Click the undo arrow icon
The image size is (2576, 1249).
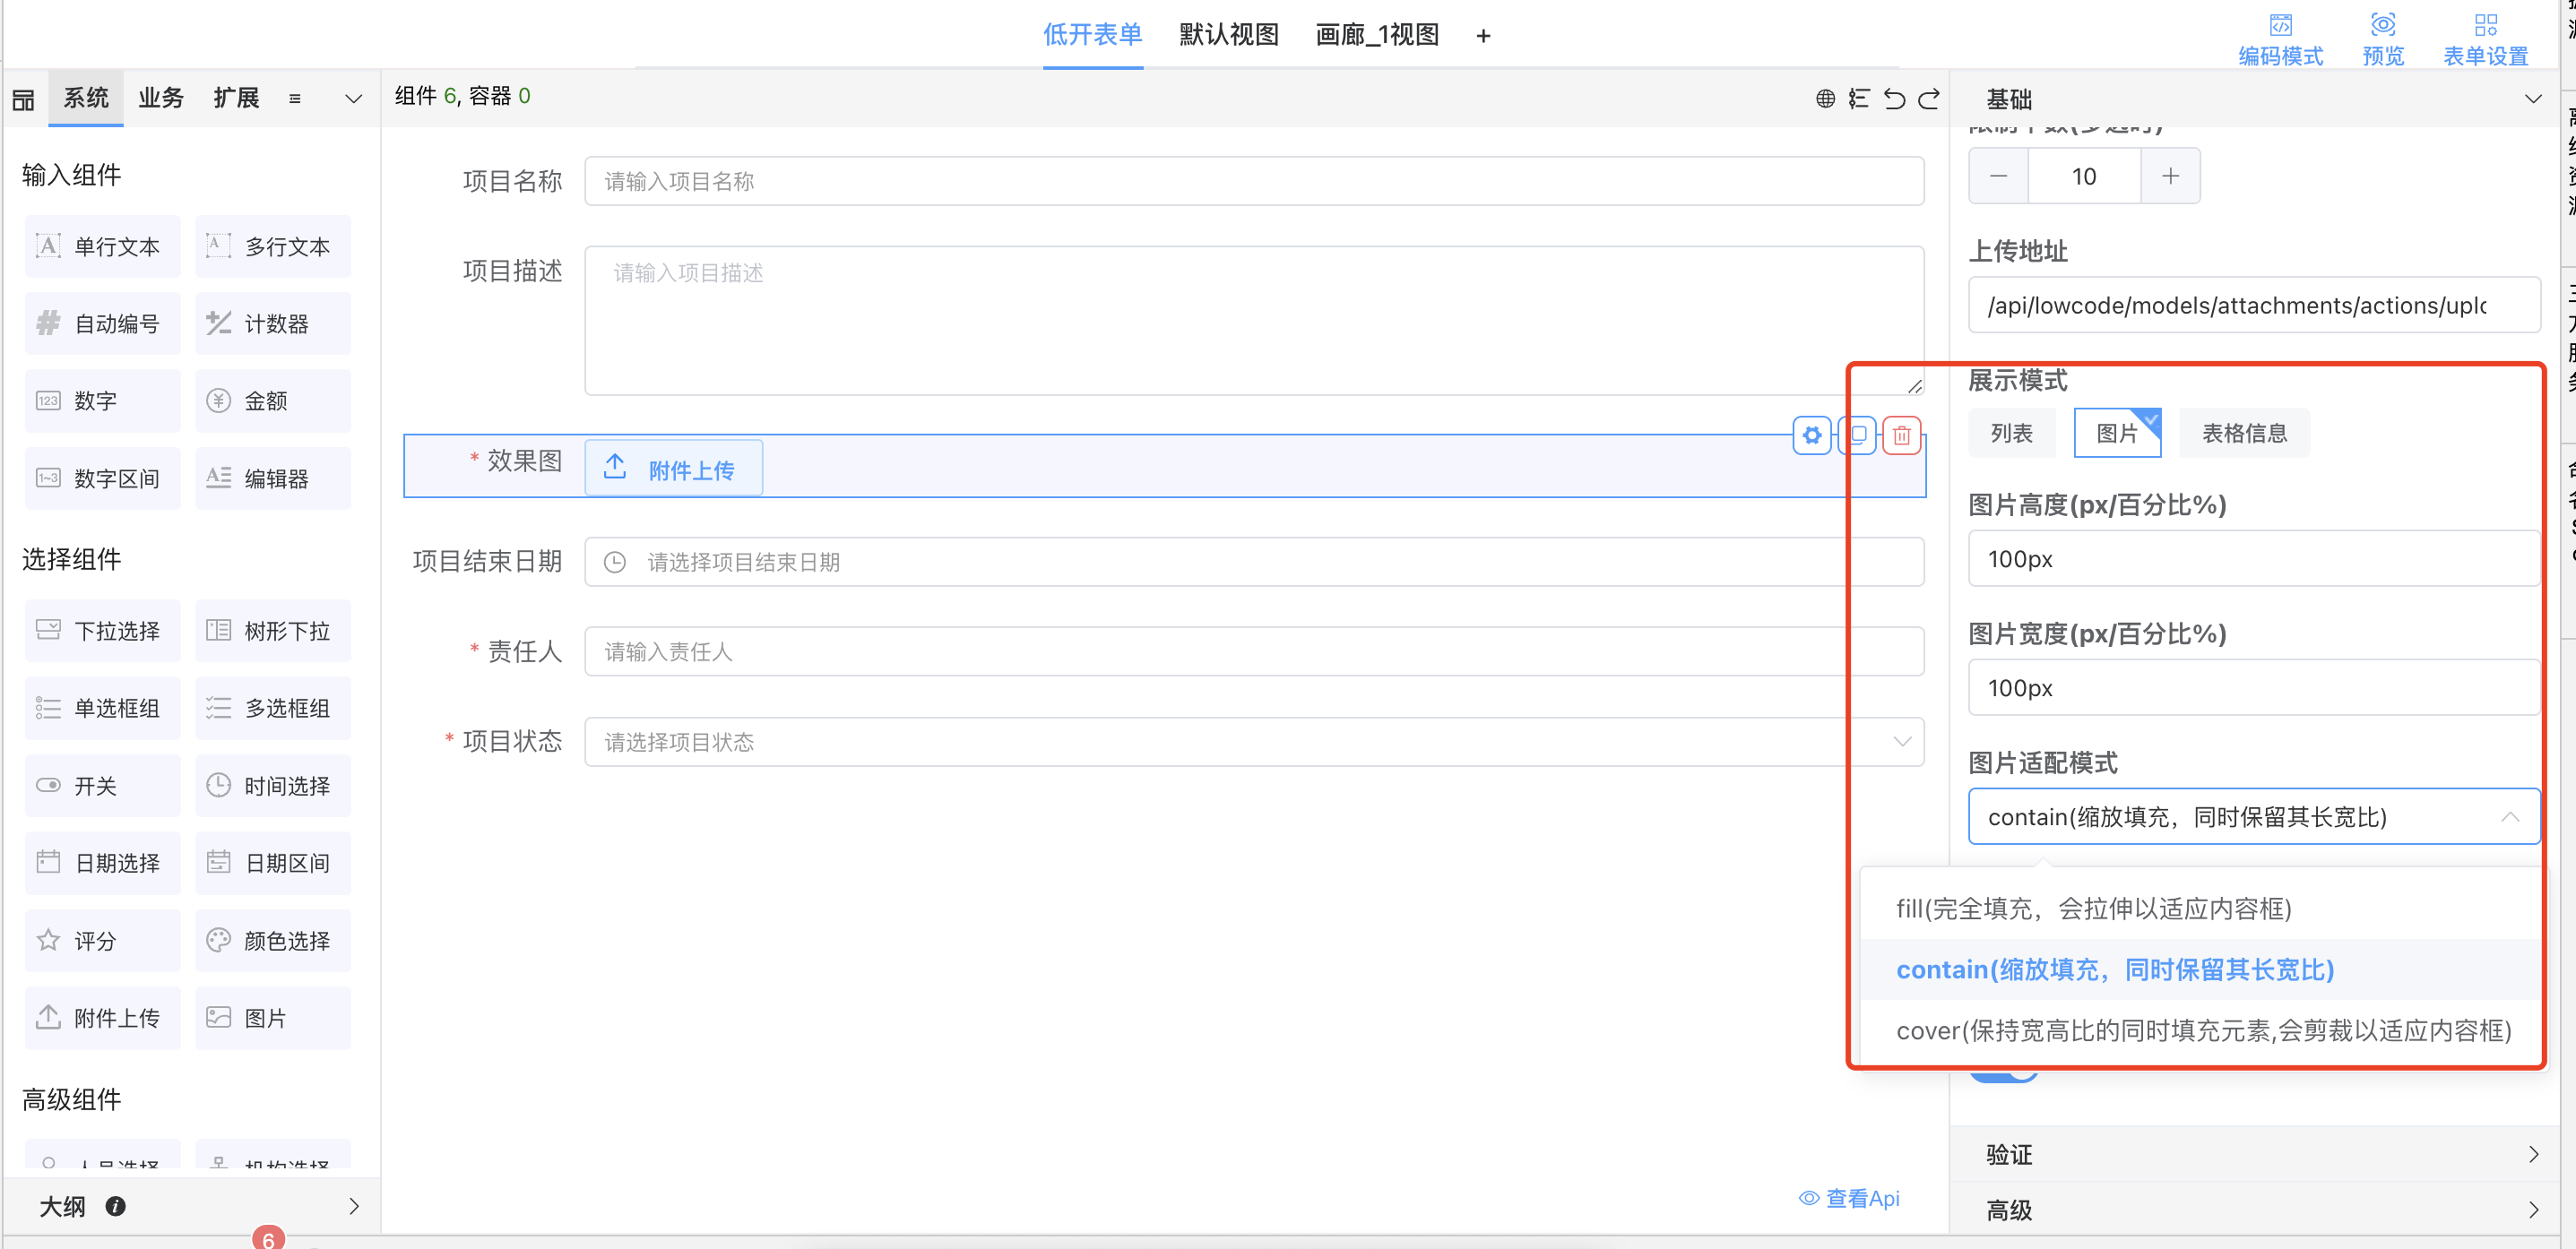[1894, 98]
